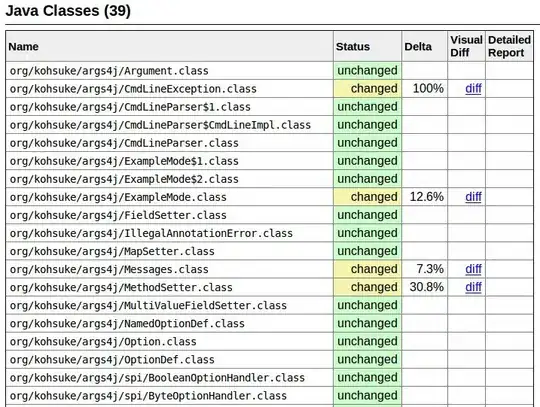Click the Delta column header
540x407 pixels.
pyautogui.click(x=418, y=46)
